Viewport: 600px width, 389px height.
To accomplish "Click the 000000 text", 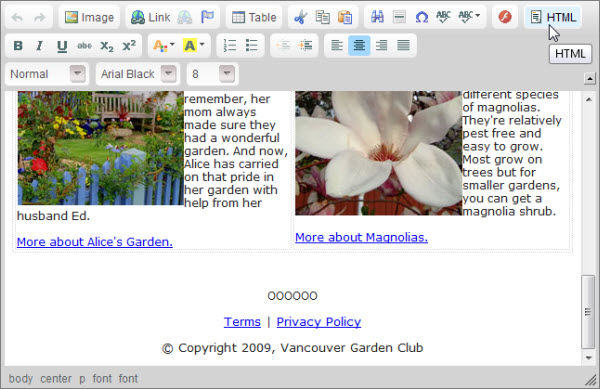I will [x=292, y=296].
